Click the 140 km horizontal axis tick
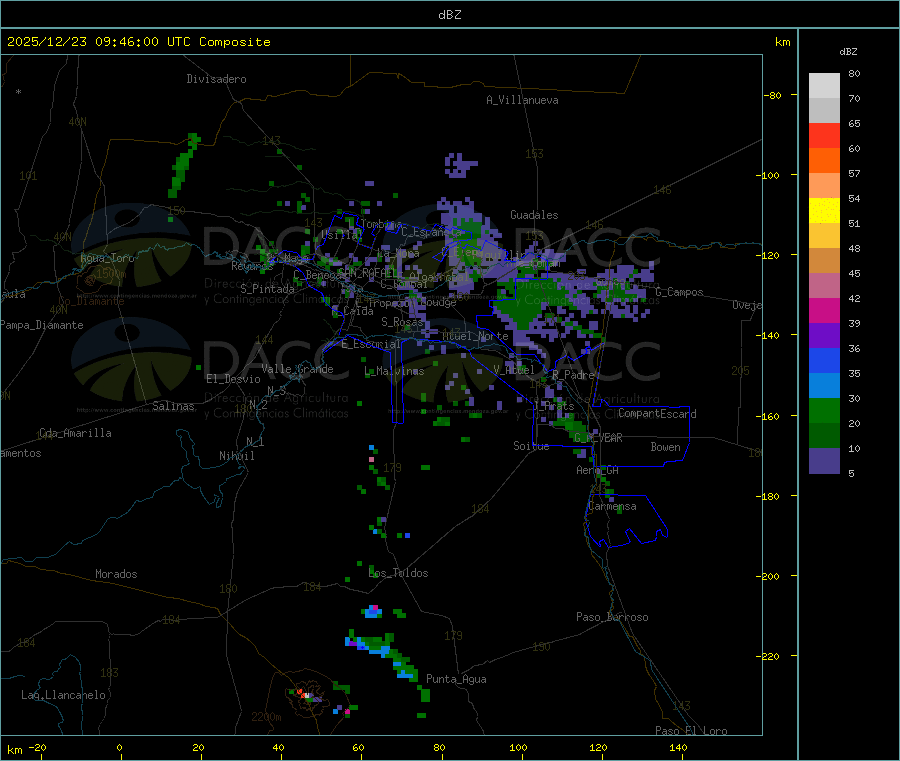 click(x=678, y=747)
